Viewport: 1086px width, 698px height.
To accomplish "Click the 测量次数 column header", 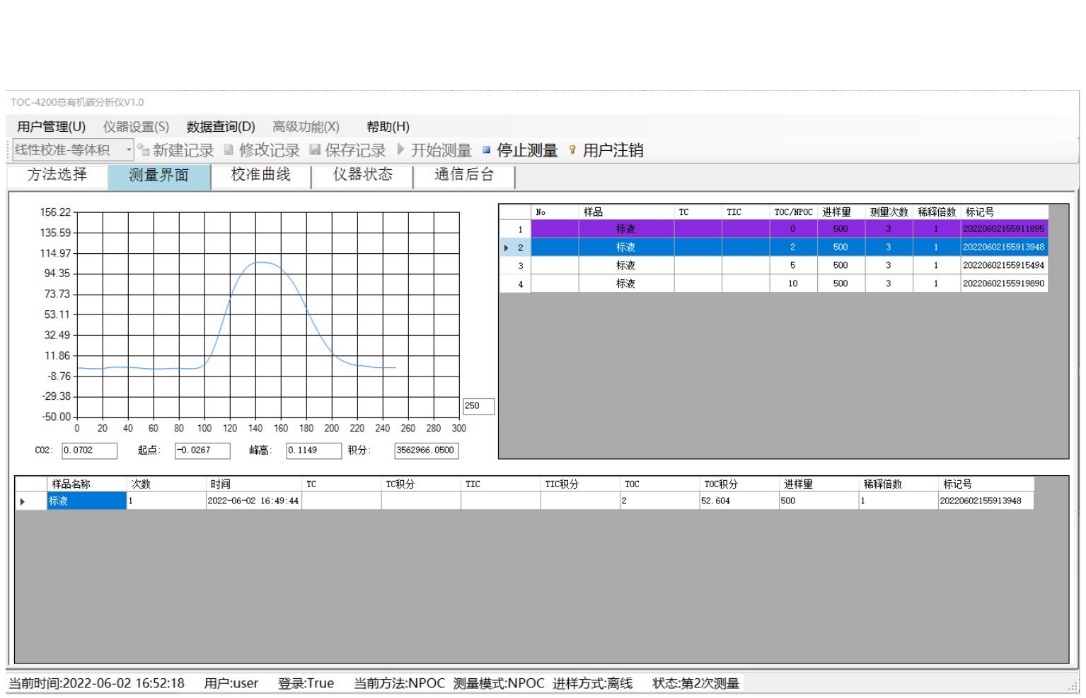I will point(889,212).
